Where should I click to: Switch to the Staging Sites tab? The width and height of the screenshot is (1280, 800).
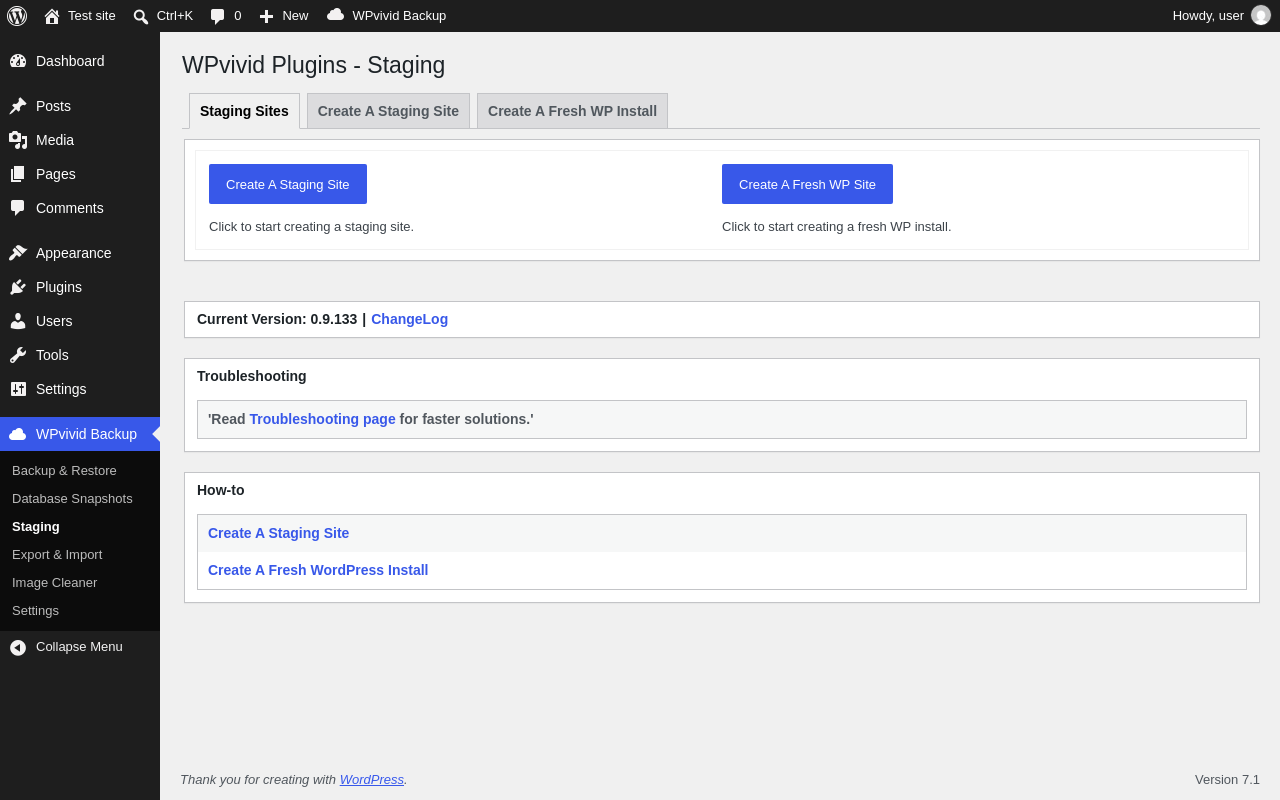click(244, 111)
